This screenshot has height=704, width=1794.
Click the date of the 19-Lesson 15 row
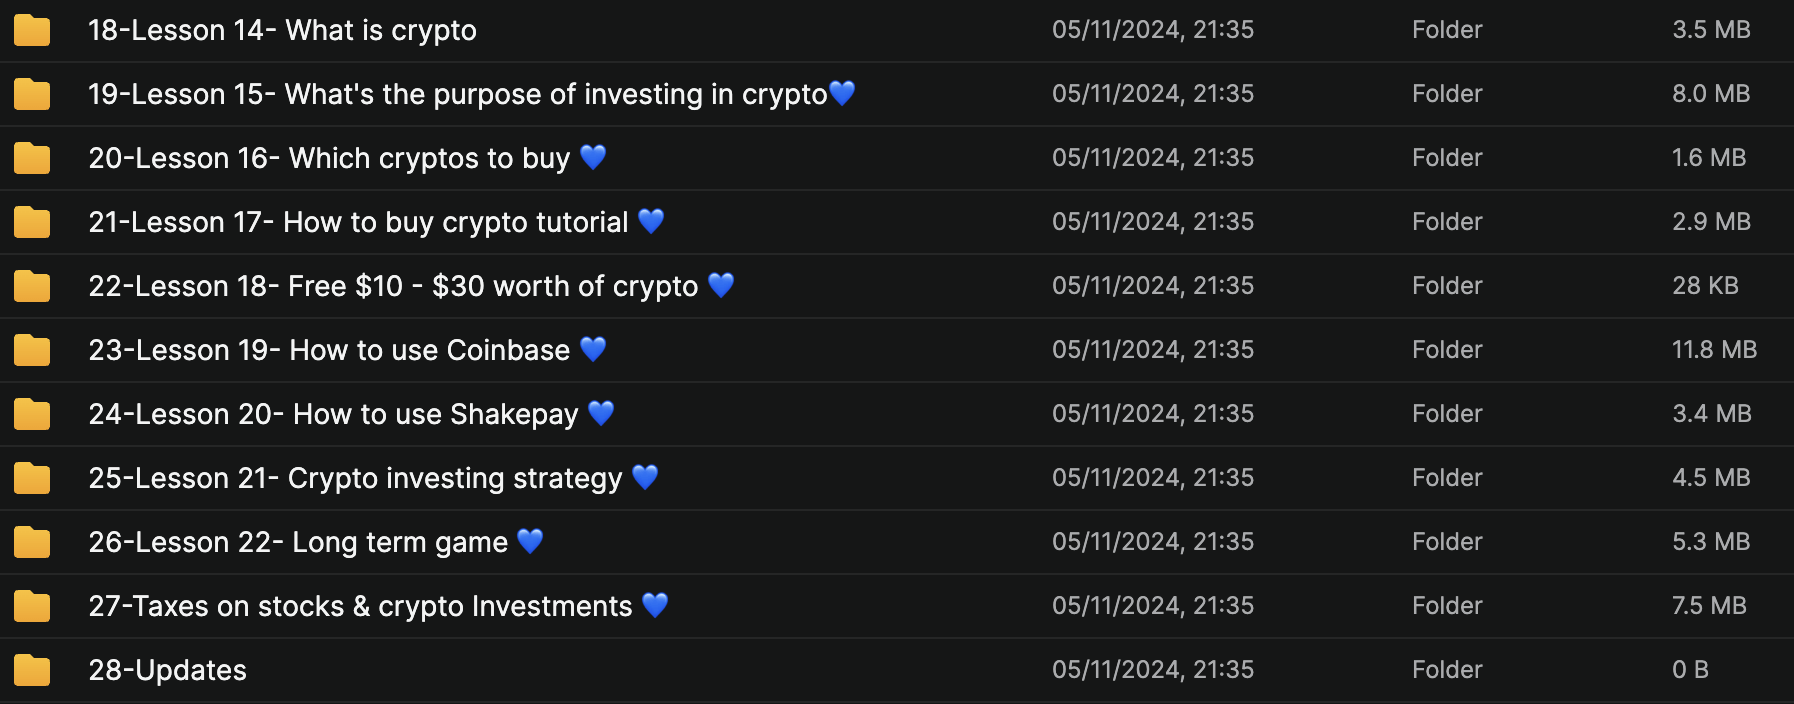[x=1152, y=94]
